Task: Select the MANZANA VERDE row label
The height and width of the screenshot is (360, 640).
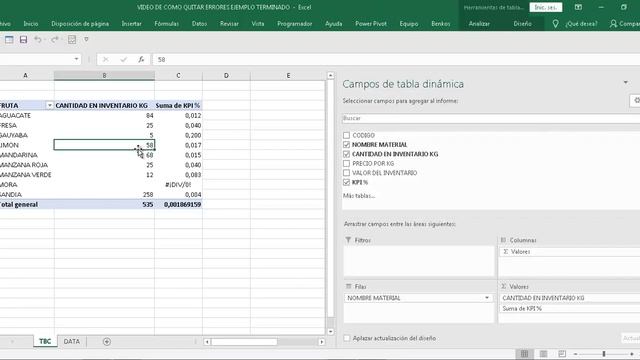Action: tap(27, 175)
